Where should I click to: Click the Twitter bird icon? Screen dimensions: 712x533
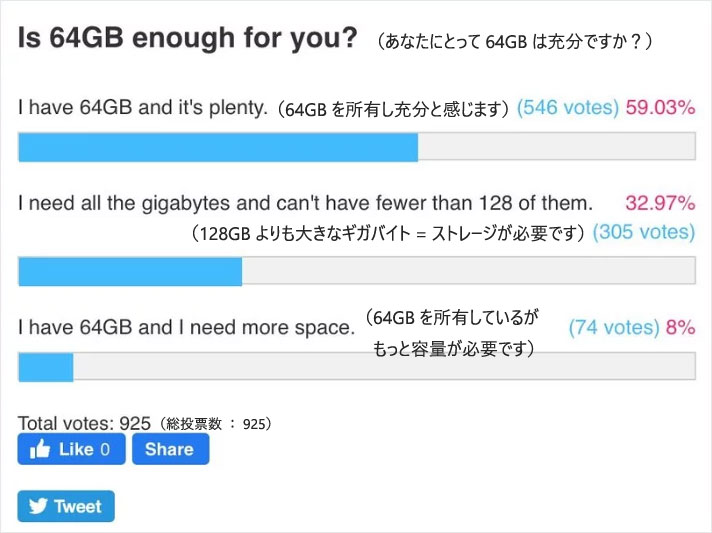click(x=38, y=506)
